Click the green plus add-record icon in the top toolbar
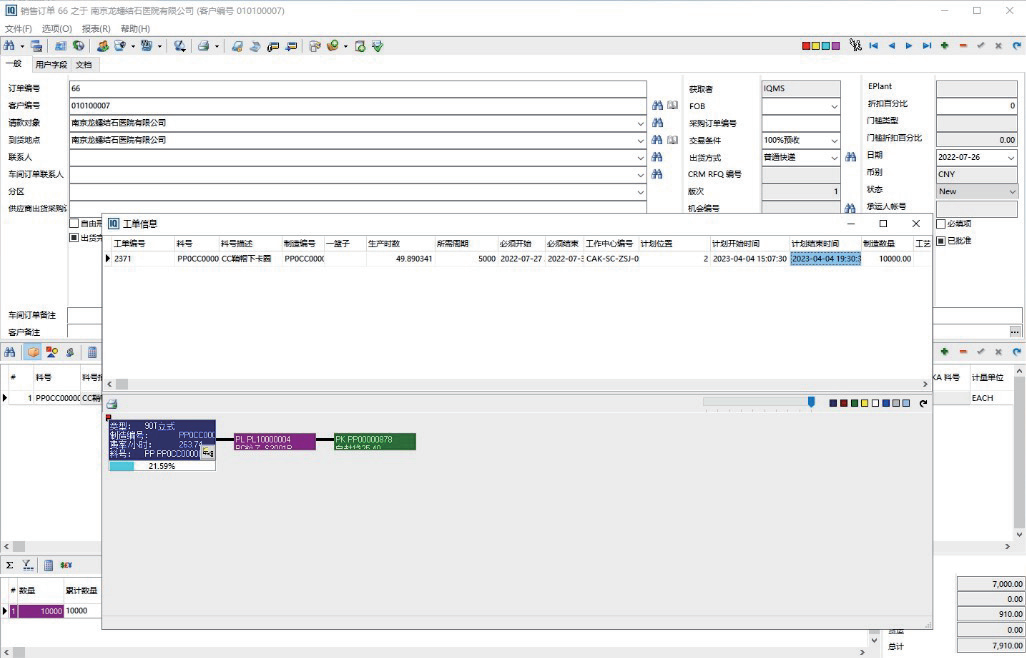Viewport: 1026px width, 658px height. (x=944, y=46)
